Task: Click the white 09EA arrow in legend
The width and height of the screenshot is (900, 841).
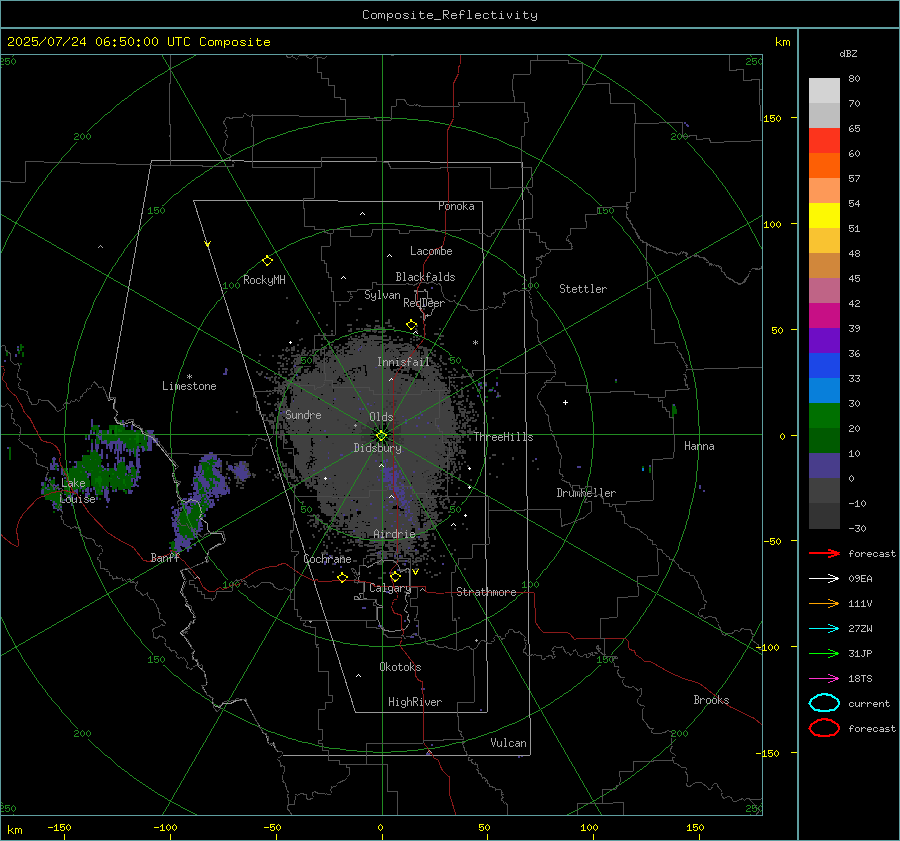Action: pos(824,578)
